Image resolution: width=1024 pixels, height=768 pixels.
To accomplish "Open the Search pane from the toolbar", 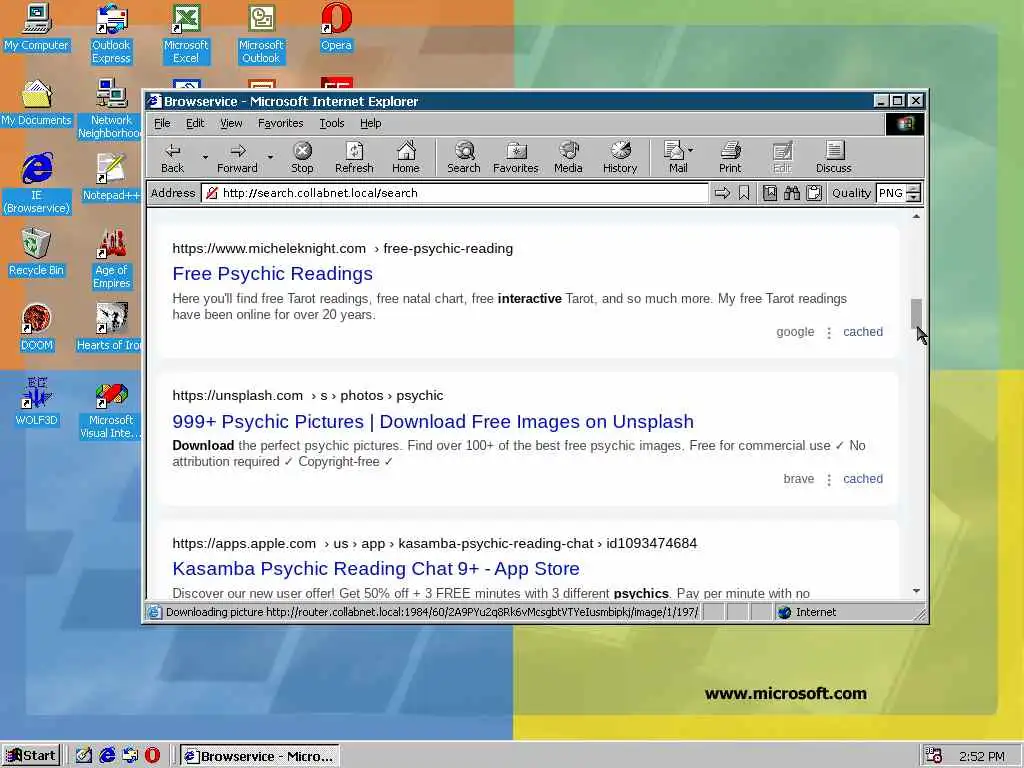I will pos(464,158).
